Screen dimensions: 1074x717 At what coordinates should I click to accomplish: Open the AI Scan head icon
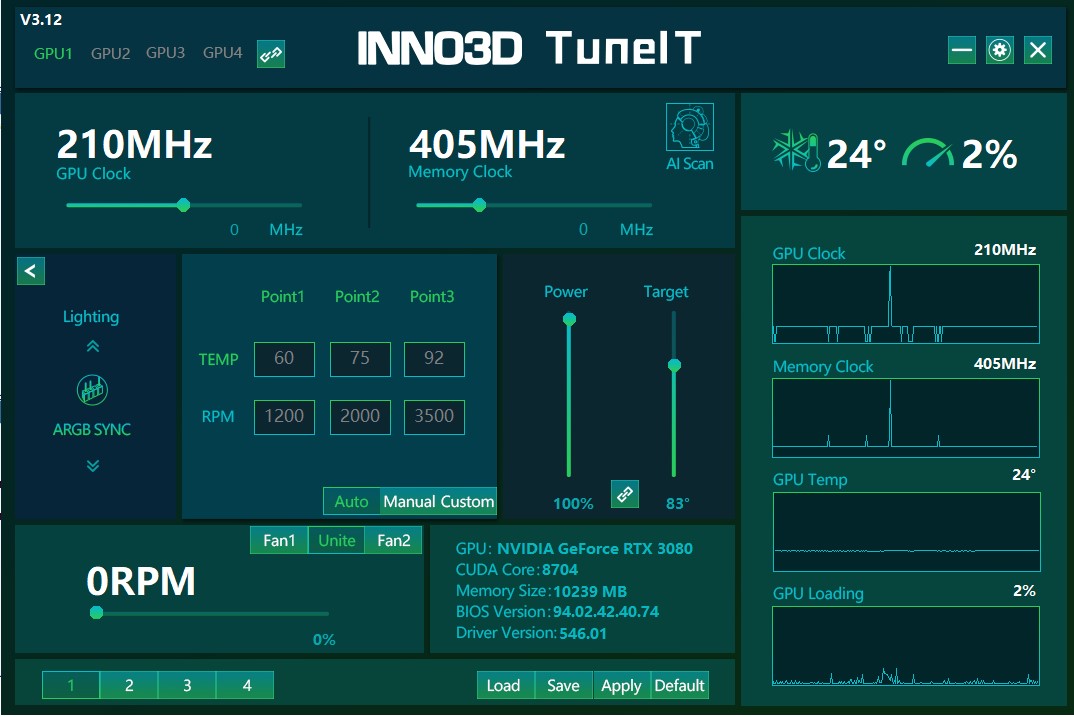[x=690, y=127]
